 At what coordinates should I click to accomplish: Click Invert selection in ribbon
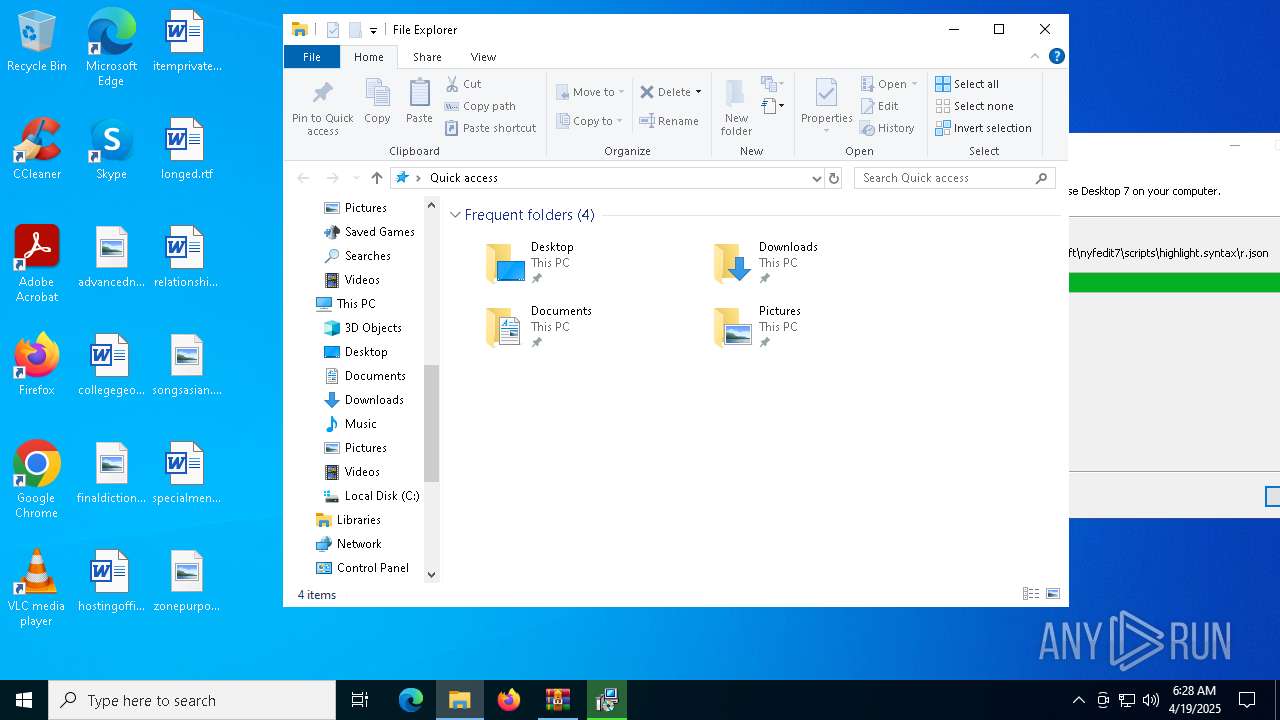(983, 128)
